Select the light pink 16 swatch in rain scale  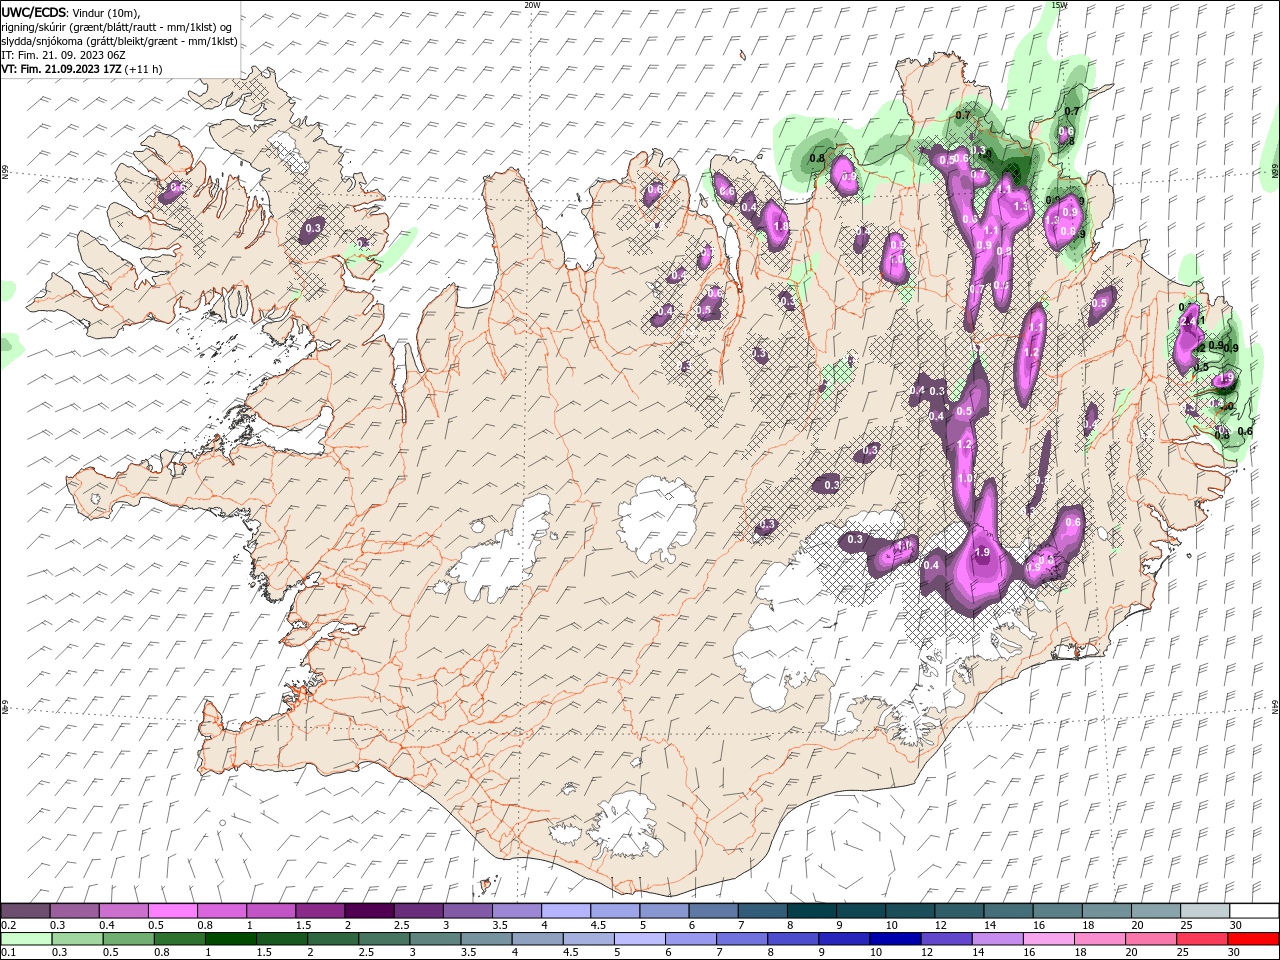click(1047, 939)
